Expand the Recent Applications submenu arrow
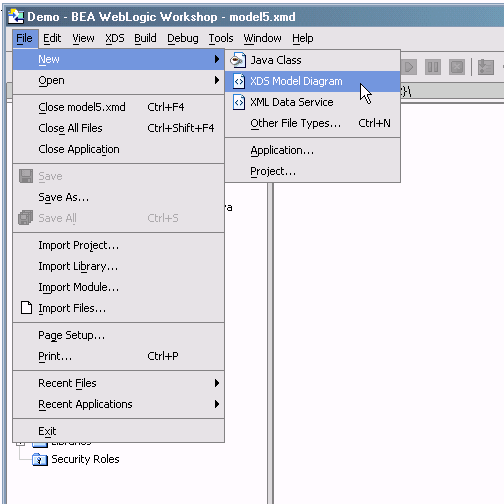Viewport: 504px width, 504px height. coord(217,404)
